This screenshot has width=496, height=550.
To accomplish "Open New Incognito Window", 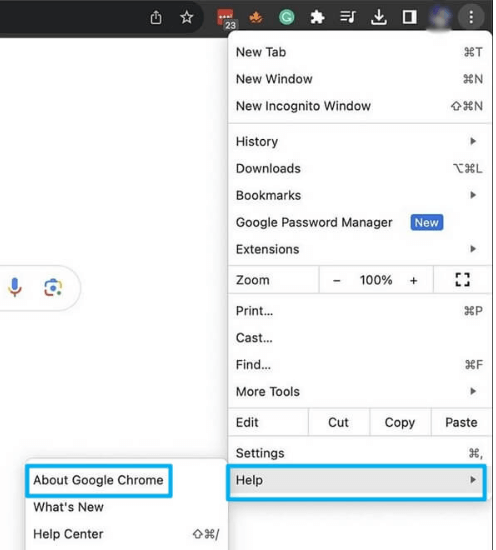I will click(x=360, y=106).
